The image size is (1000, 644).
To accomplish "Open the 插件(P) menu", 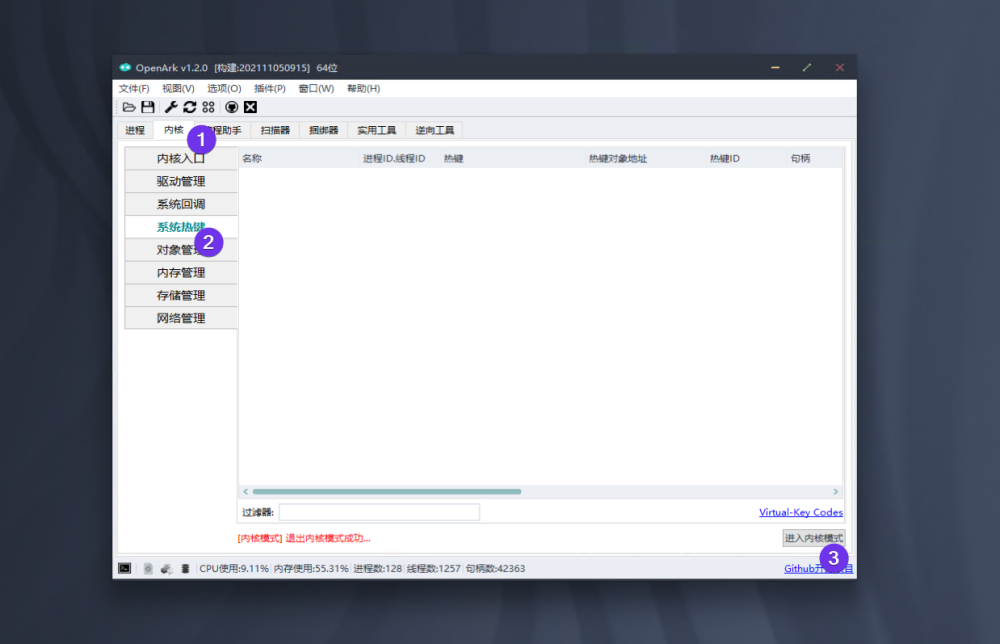I will pos(270,89).
